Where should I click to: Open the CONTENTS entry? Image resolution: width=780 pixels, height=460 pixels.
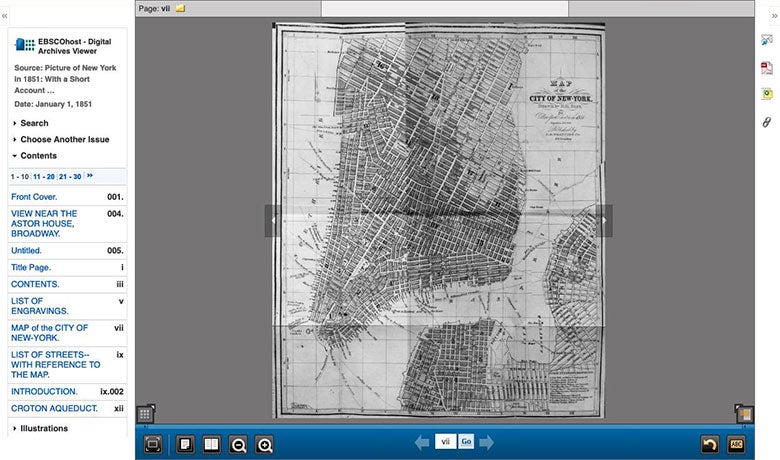click(x=35, y=284)
